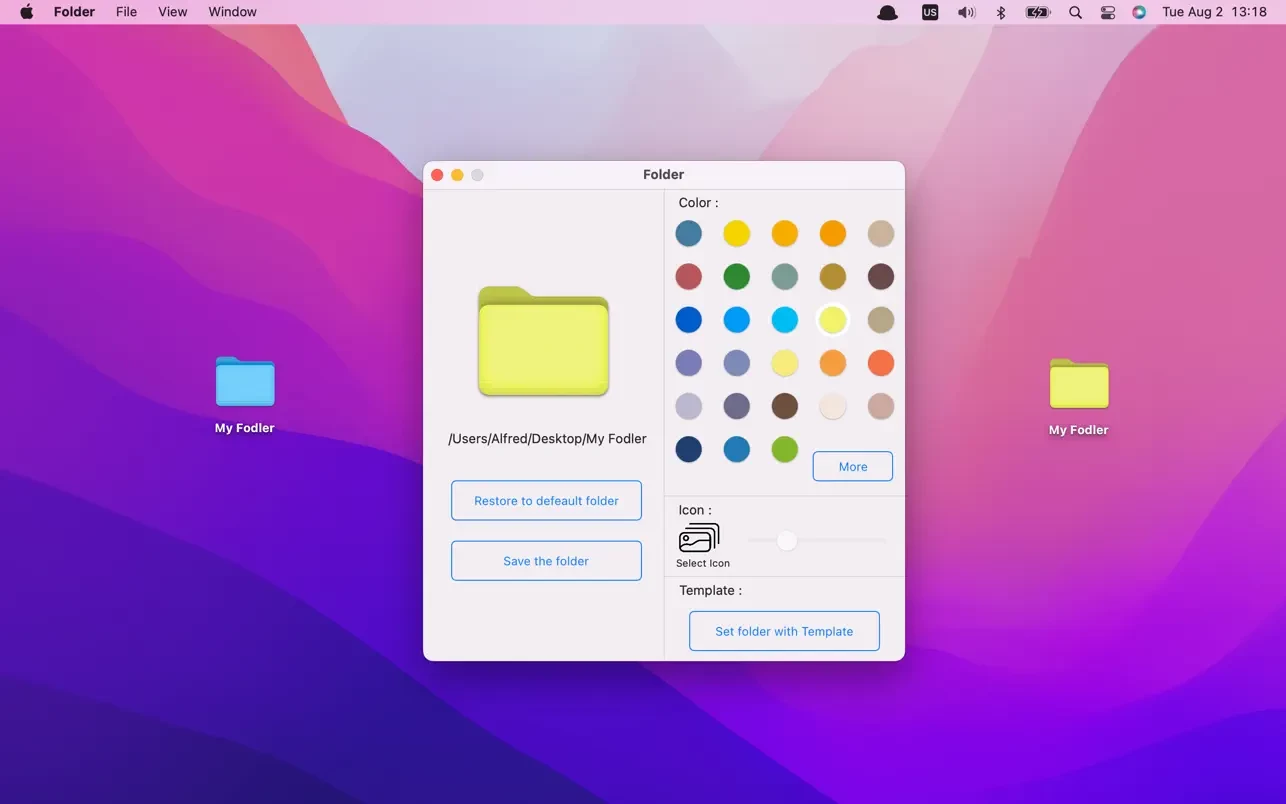This screenshot has width=1286, height=804.
Task: Click Restore to defeault folder
Action: [x=546, y=500]
